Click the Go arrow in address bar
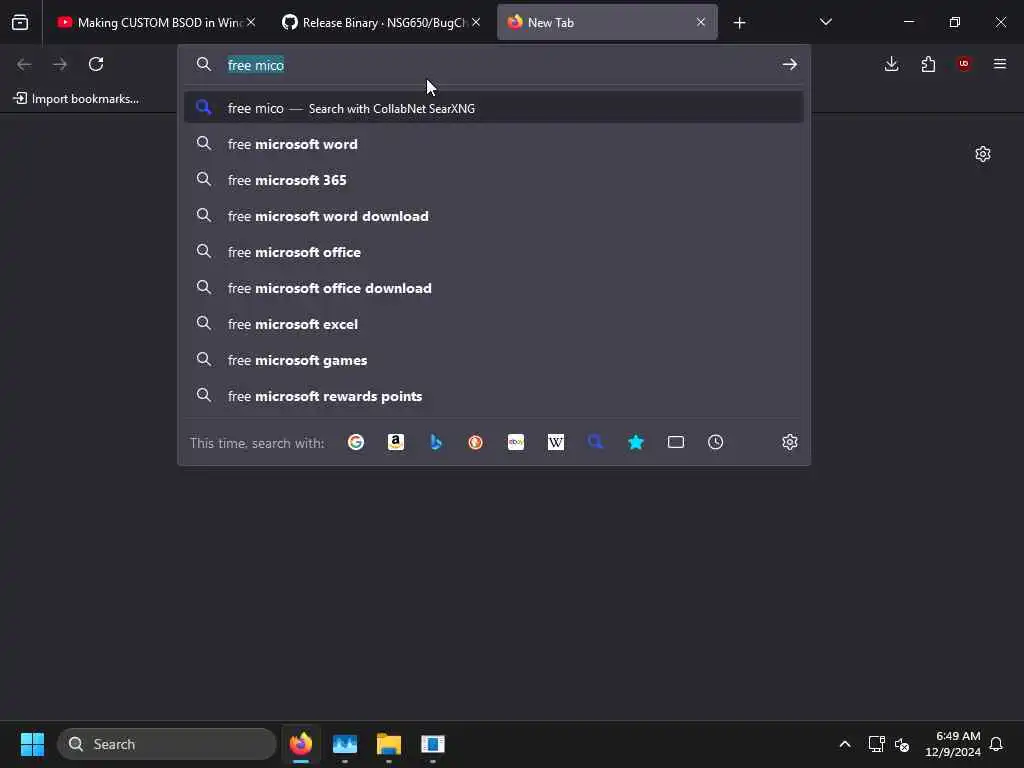The height and width of the screenshot is (768, 1024). point(790,64)
